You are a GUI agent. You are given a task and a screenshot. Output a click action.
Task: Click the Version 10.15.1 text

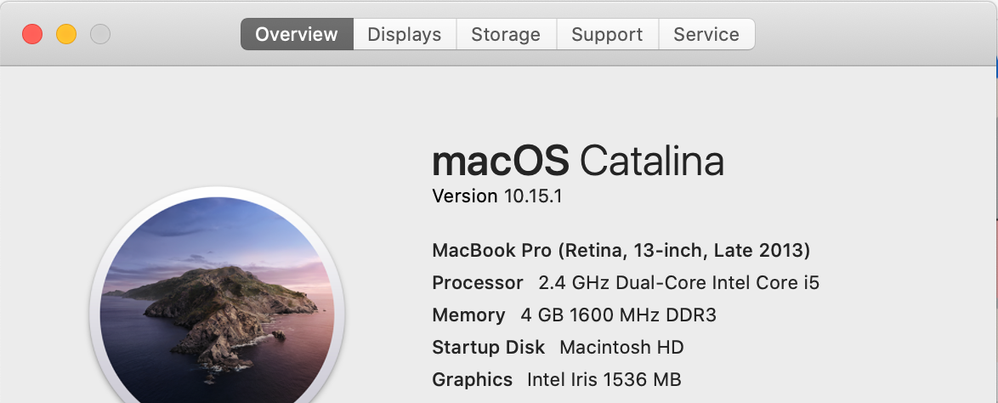click(497, 196)
